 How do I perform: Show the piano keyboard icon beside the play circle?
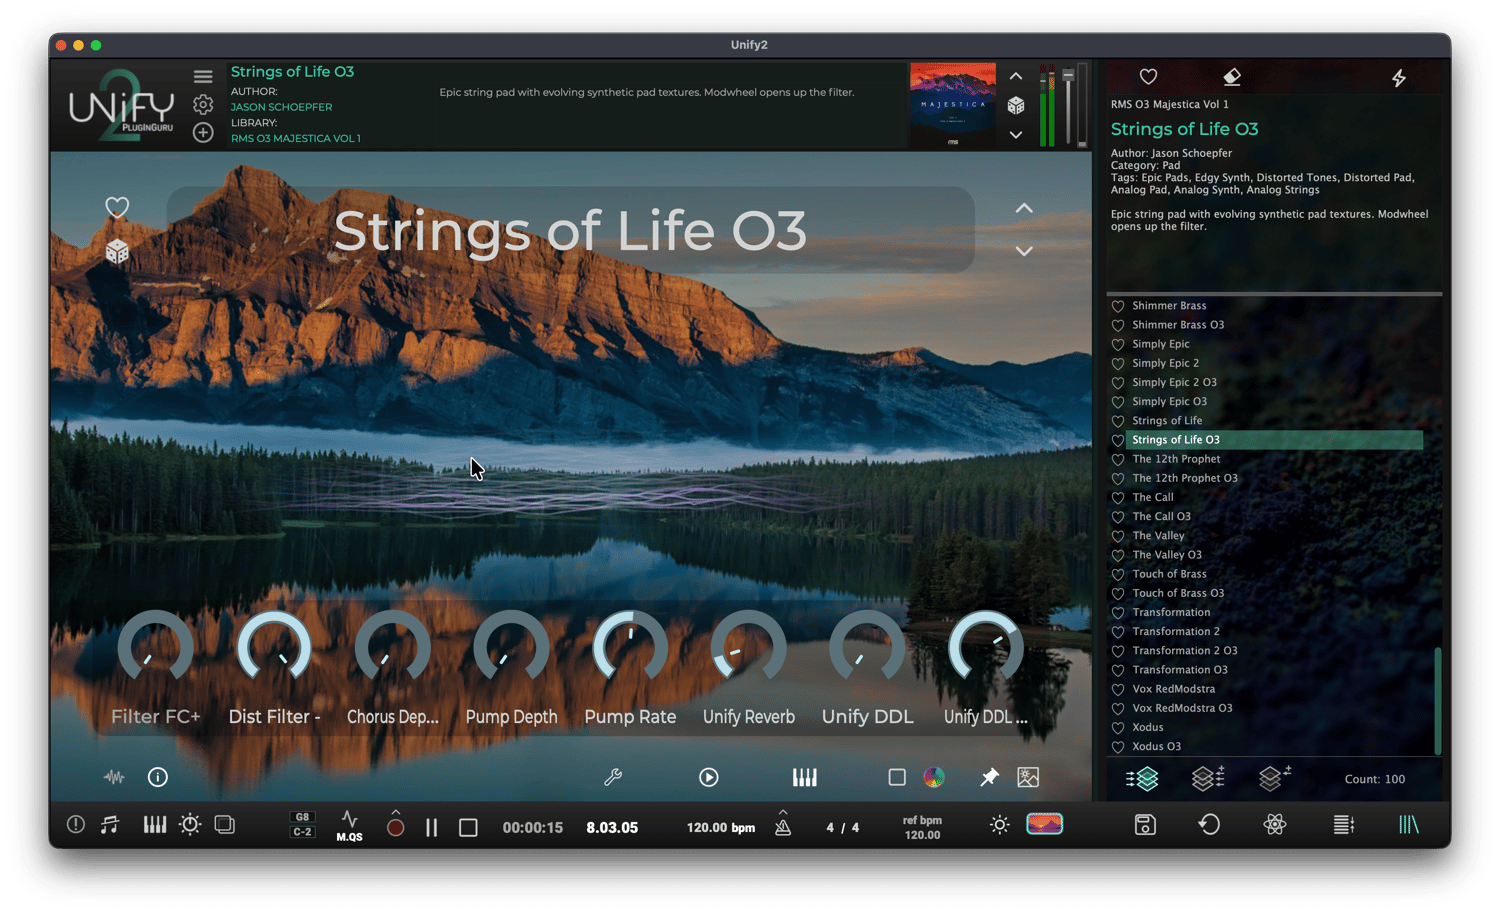(804, 777)
